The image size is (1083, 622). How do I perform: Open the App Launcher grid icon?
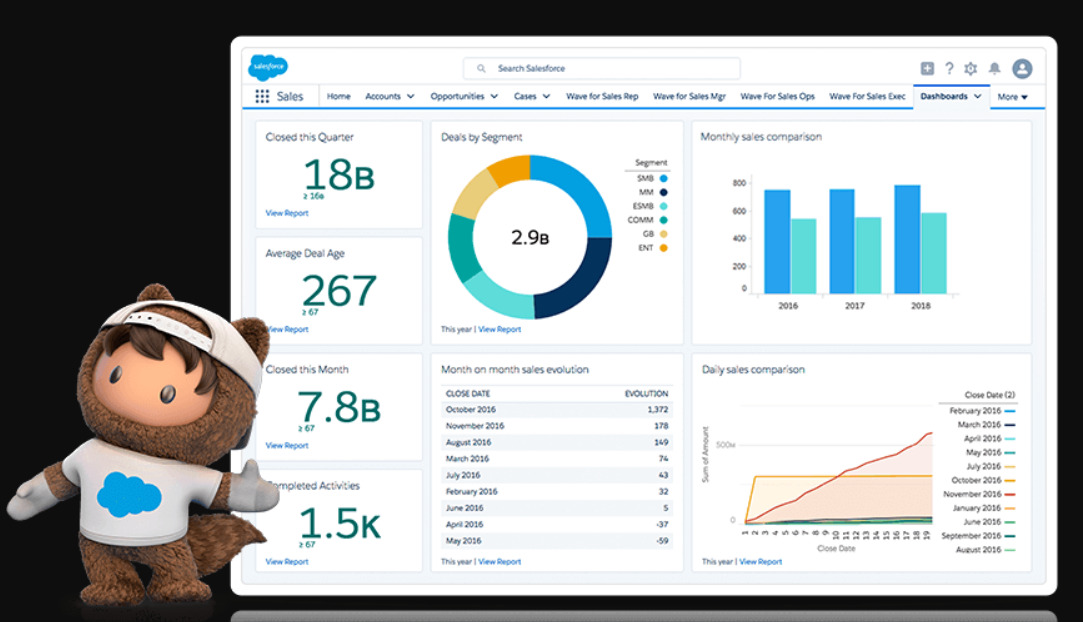pyautogui.click(x=262, y=97)
